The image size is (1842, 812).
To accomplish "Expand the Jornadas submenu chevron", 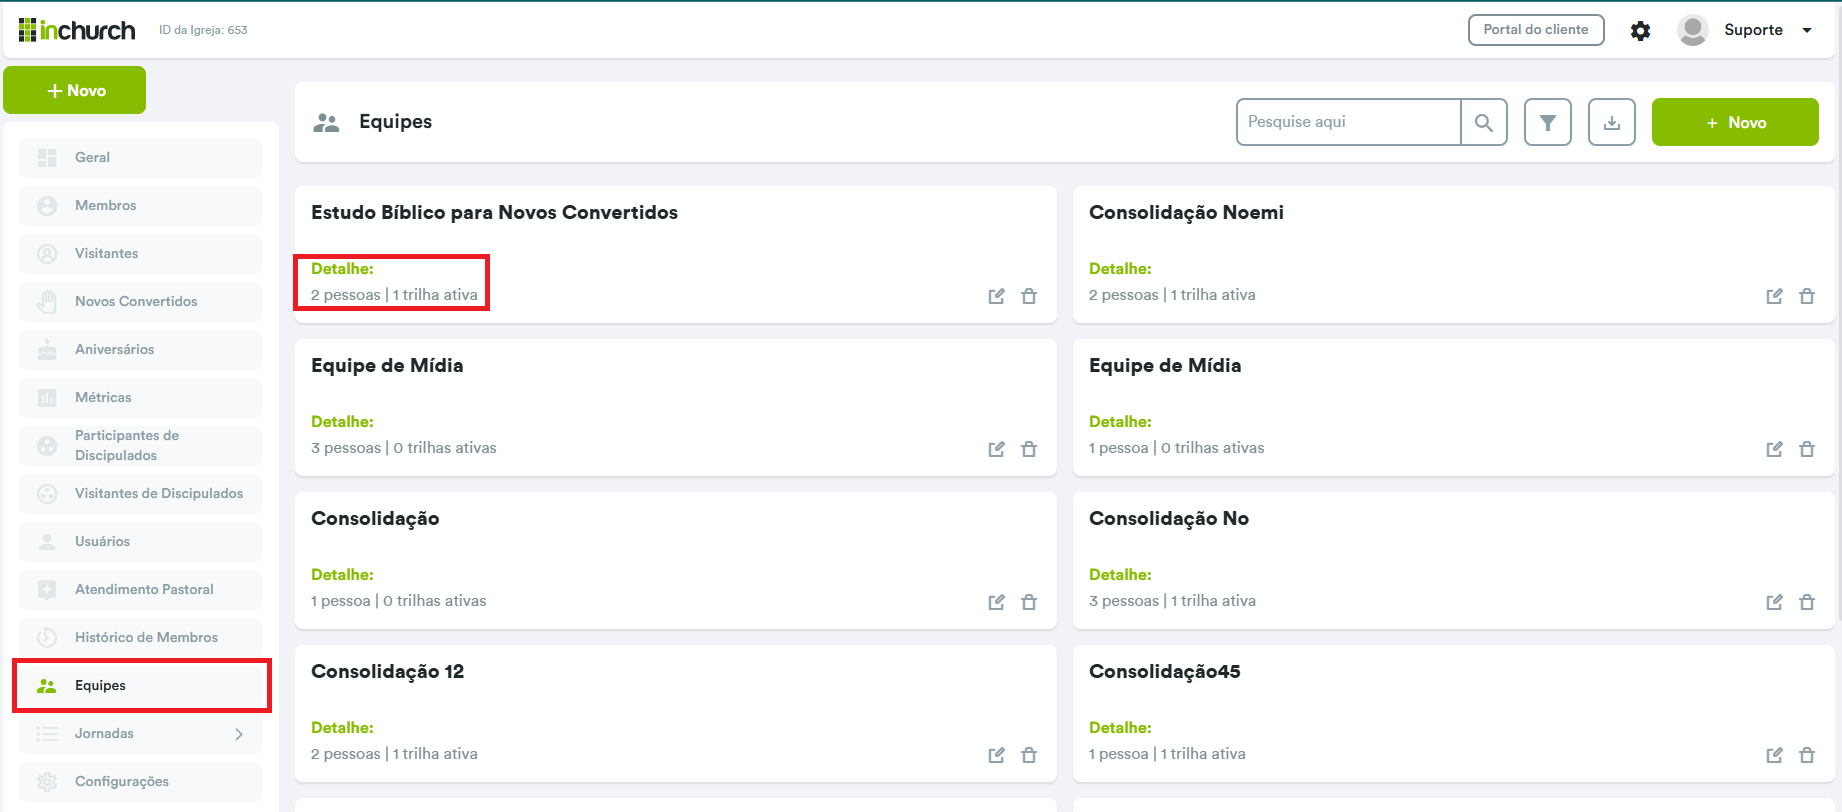I will coord(239,734).
